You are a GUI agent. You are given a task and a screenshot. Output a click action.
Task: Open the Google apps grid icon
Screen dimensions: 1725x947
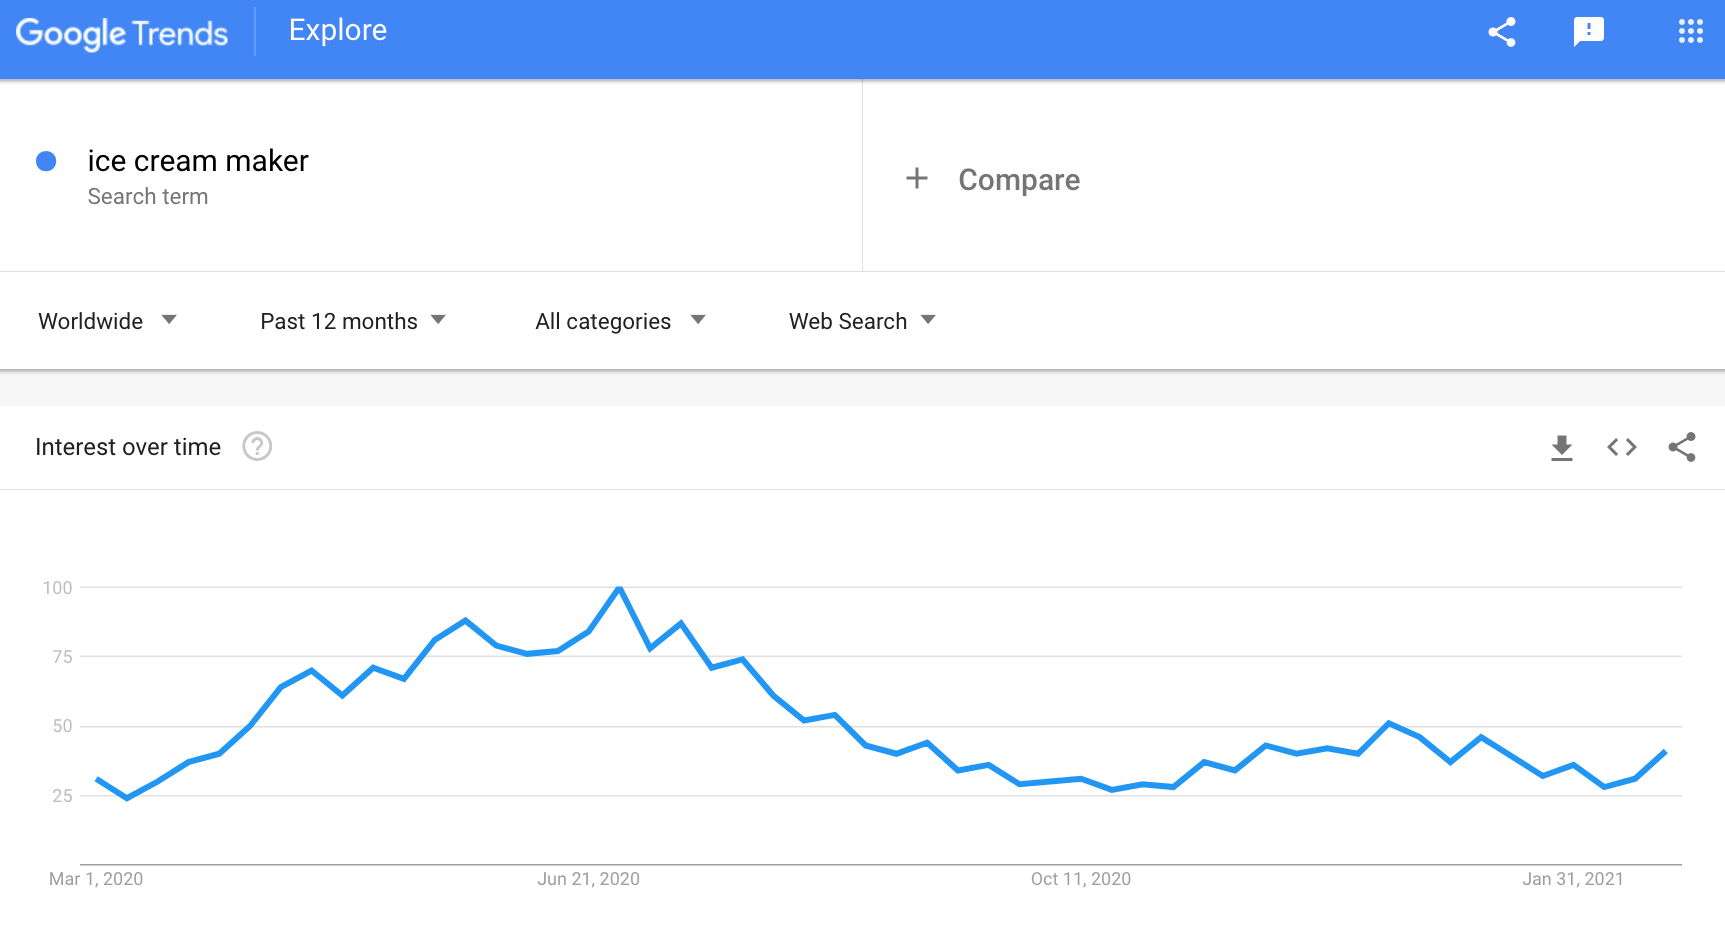coord(1690,32)
